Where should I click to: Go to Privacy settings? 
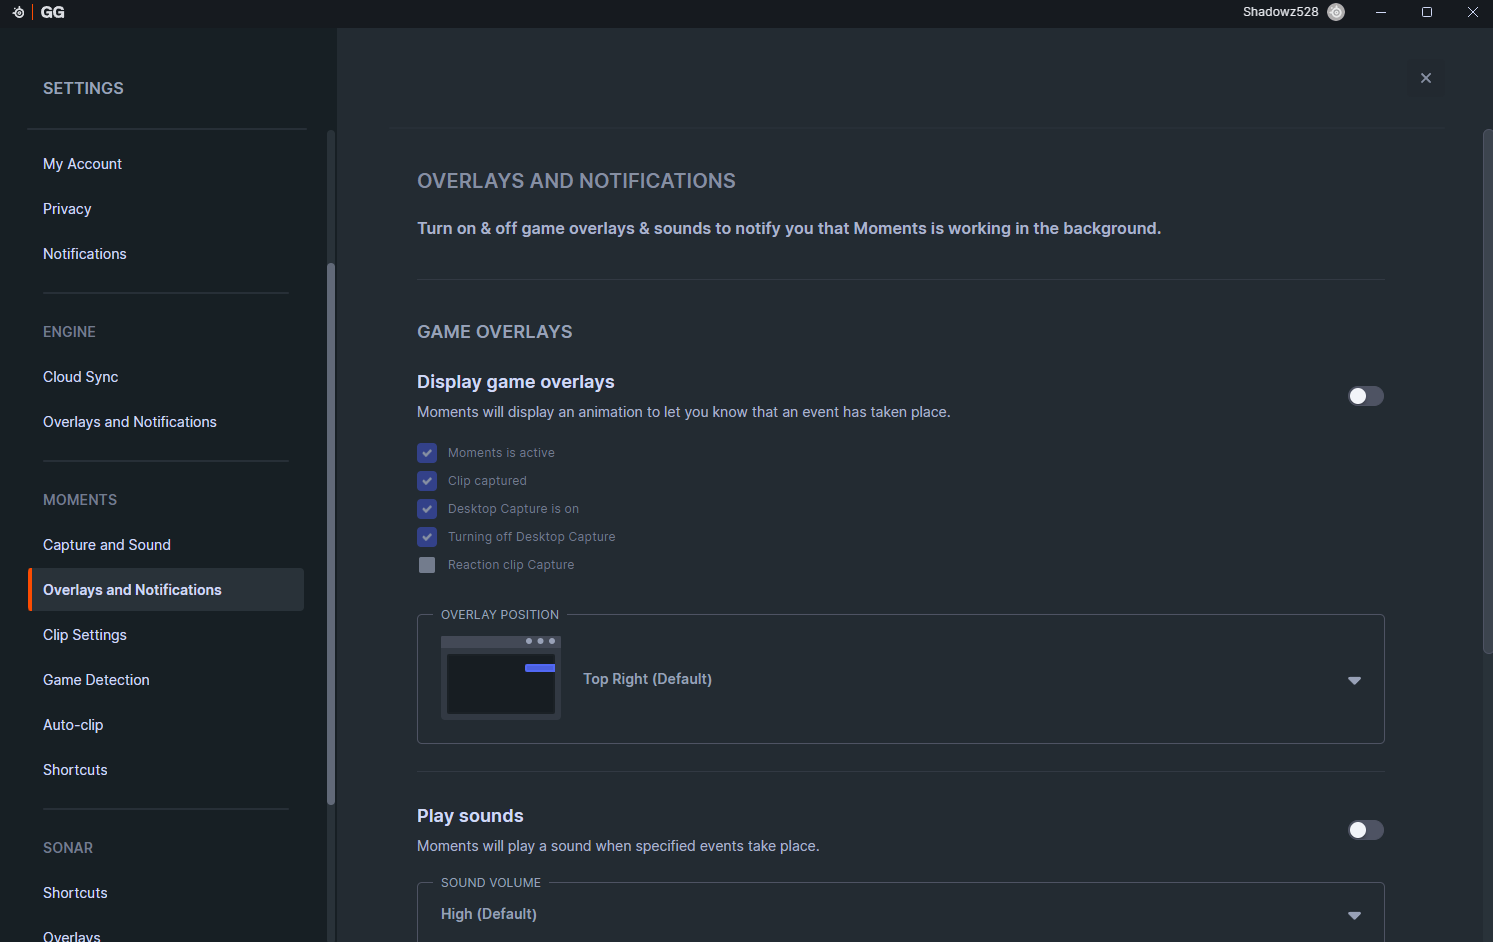click(x=67, y=209)
